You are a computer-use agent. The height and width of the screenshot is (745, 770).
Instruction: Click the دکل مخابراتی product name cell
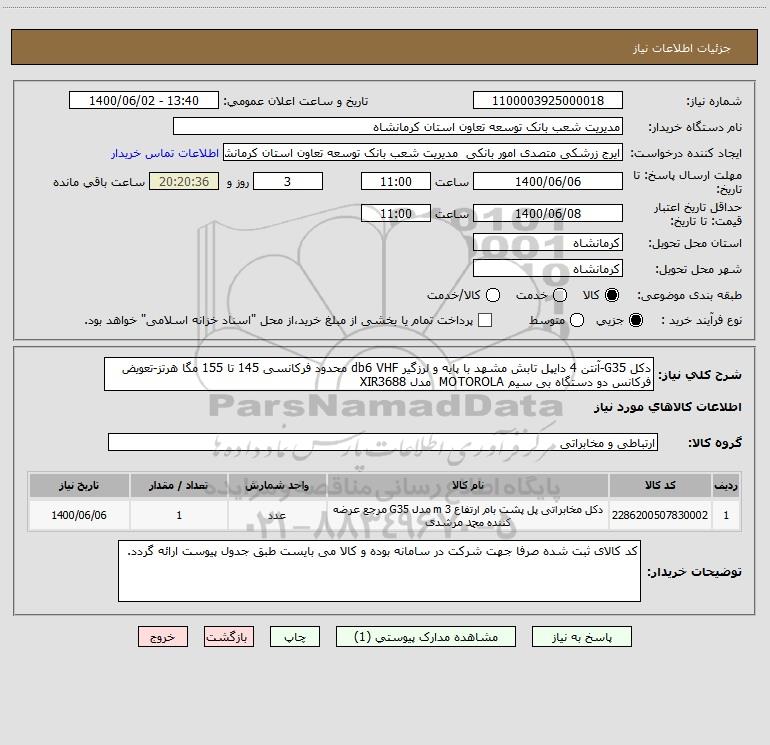[x=468, y=516]
